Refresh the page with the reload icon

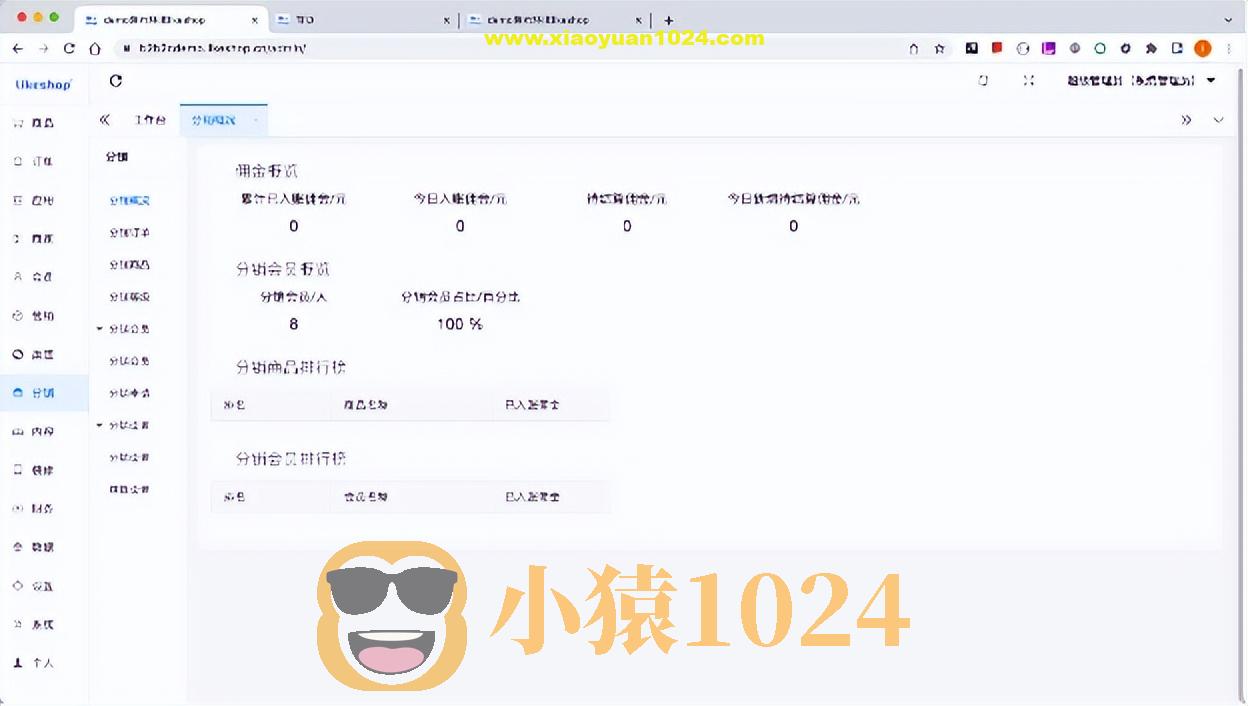pyautogui.click(x=115, y=81)
